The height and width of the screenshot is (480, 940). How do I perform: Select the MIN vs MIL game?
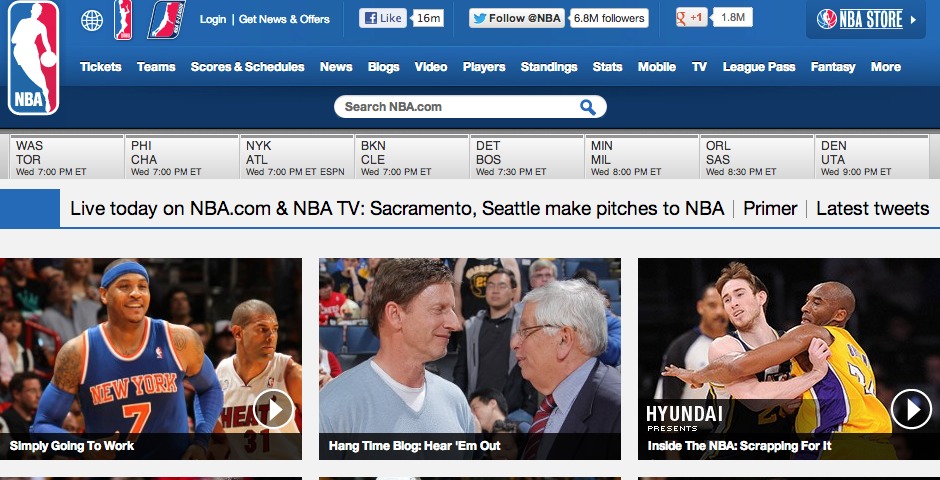(x=642, y=157)
